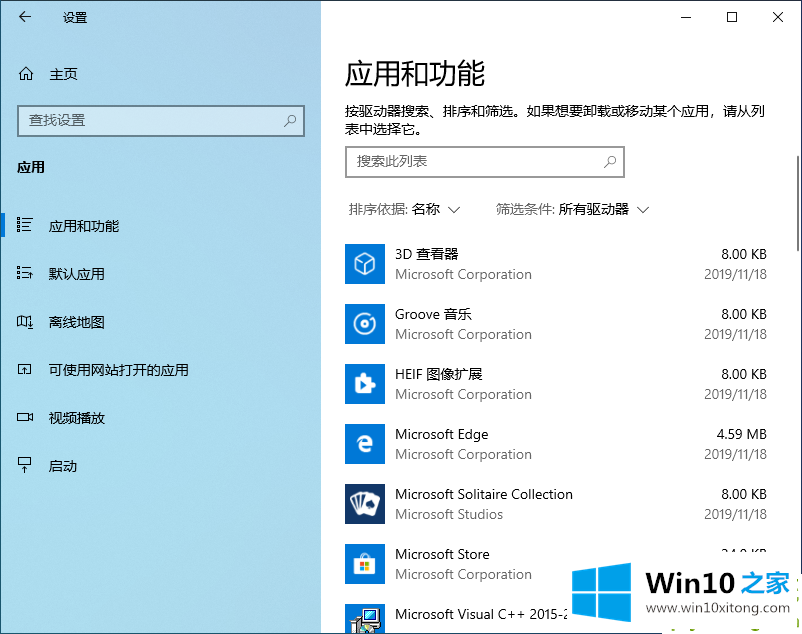Click the Microsoft Solitaire Collection icon
802x634 pixels.
click(365, 504)
